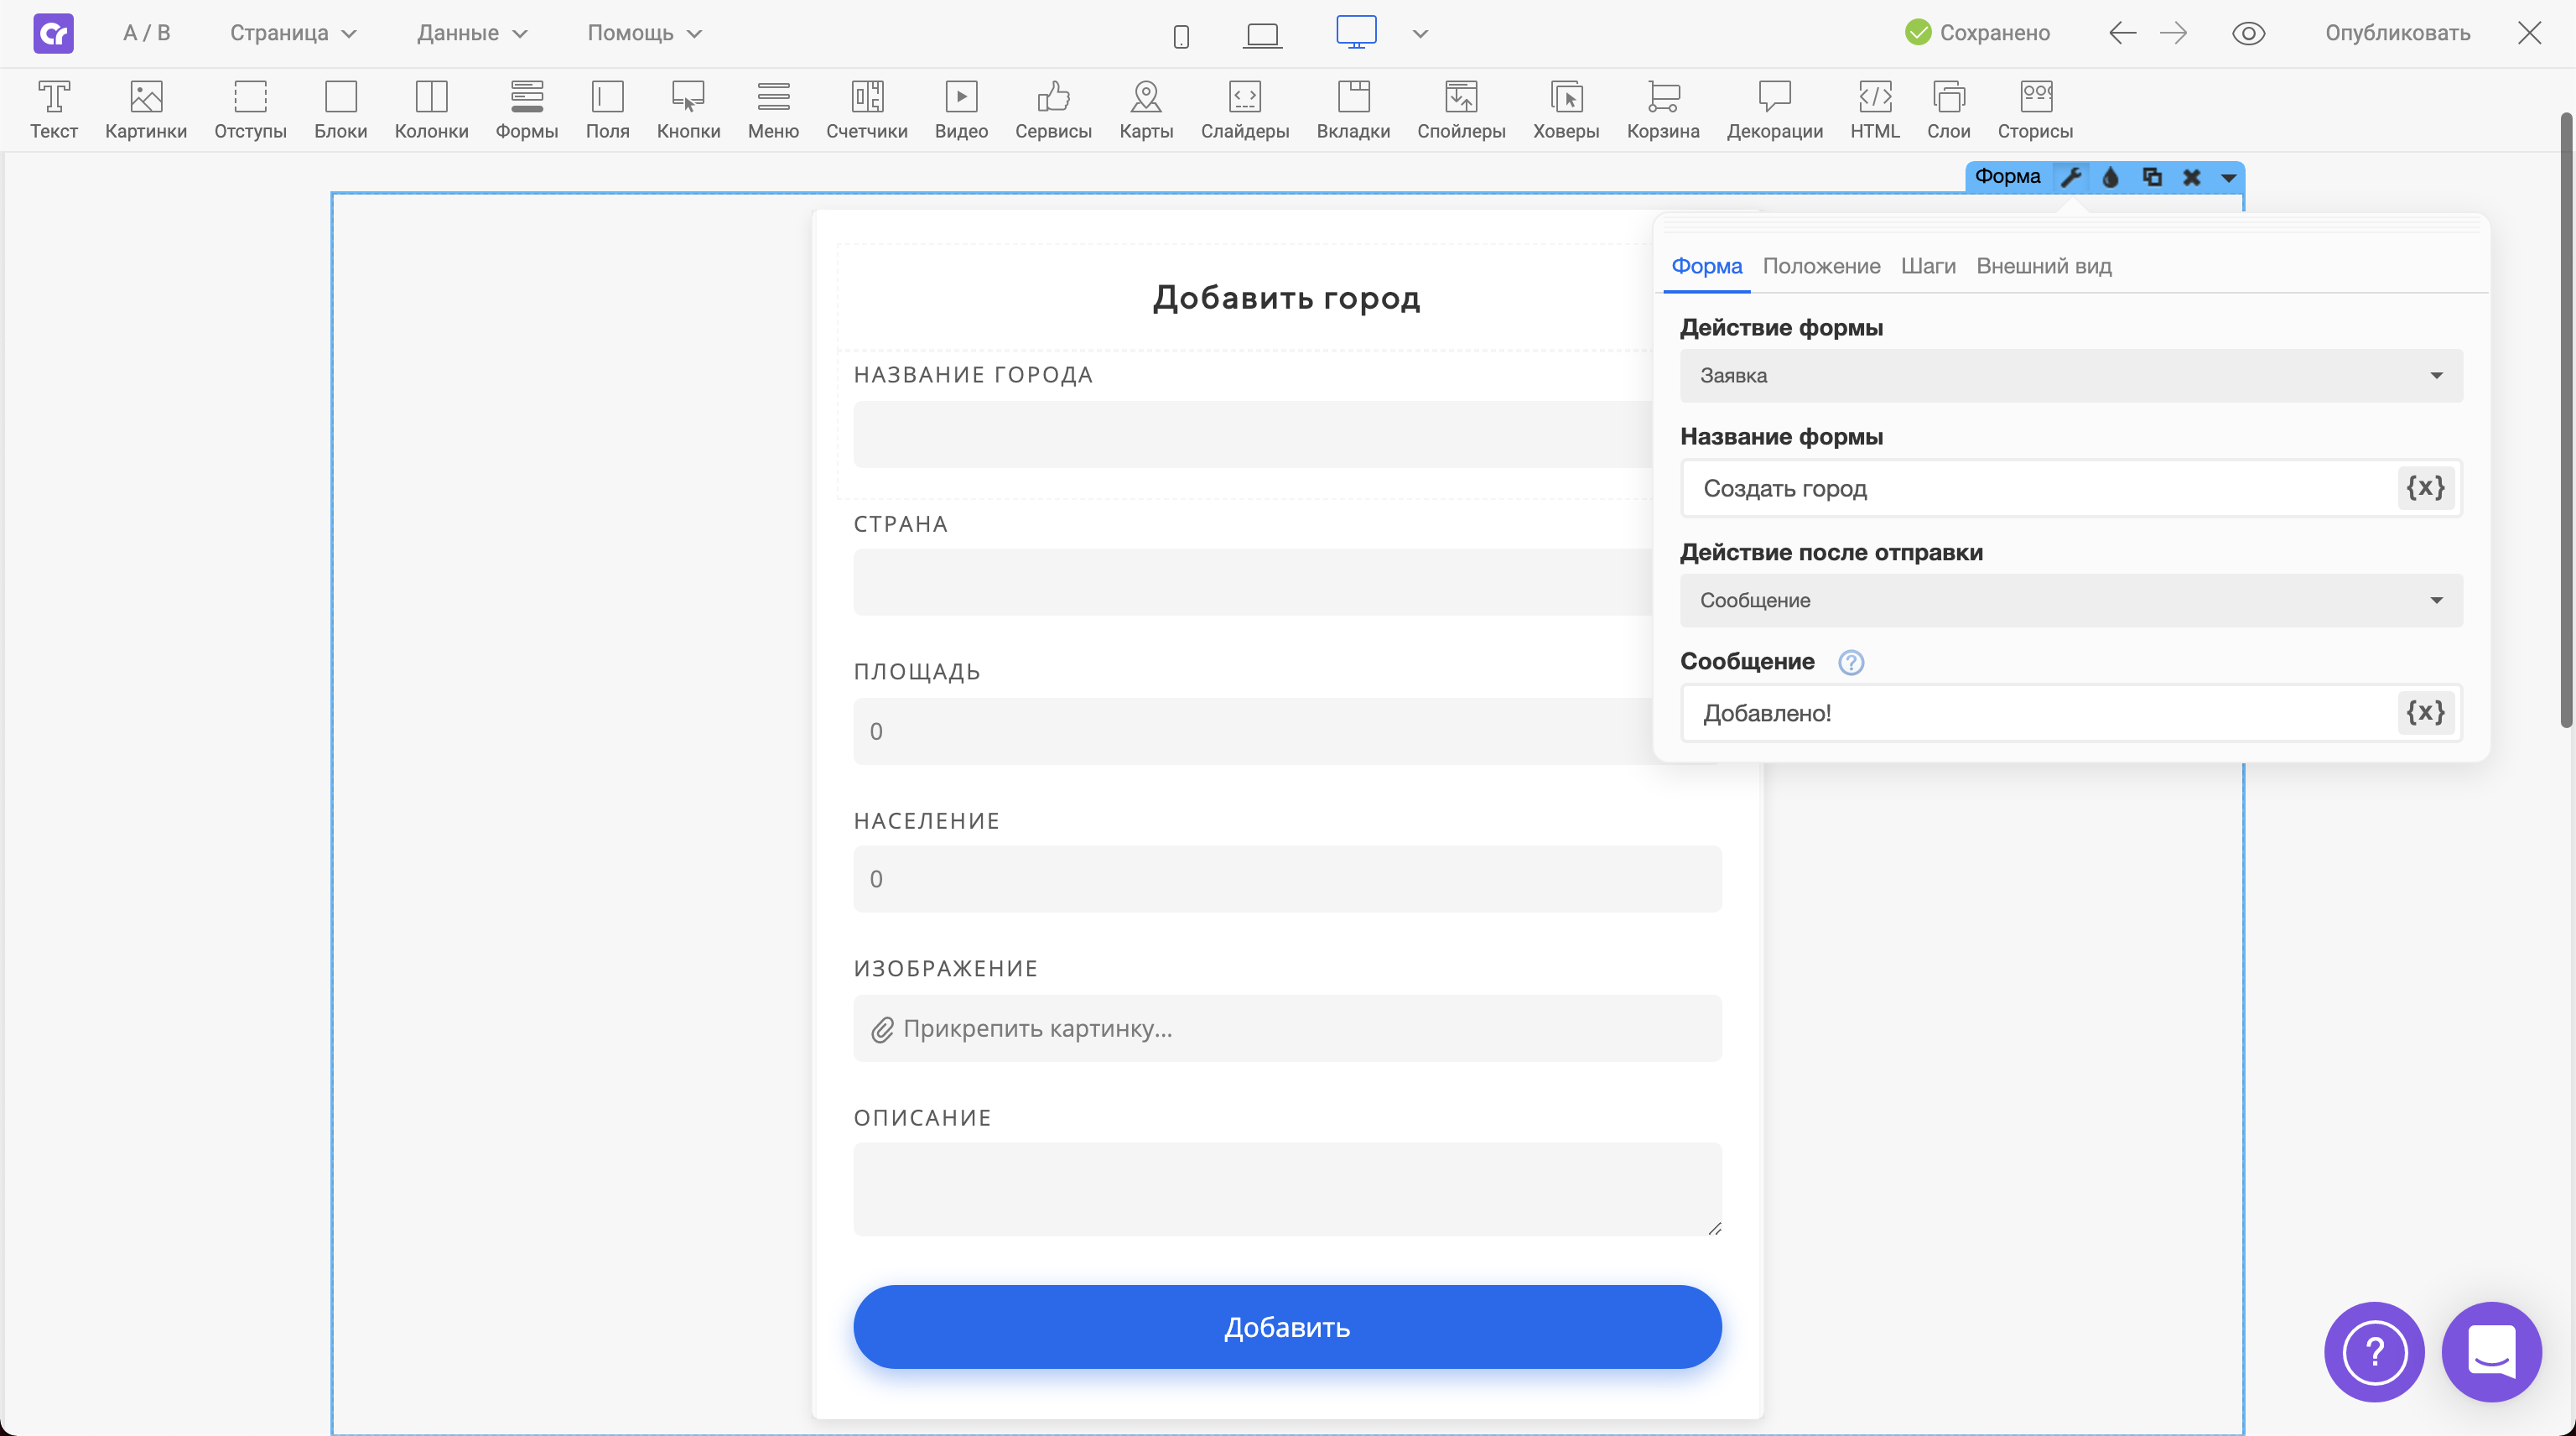Switch to the Внешний вид tab

[x=2044, y=266]
